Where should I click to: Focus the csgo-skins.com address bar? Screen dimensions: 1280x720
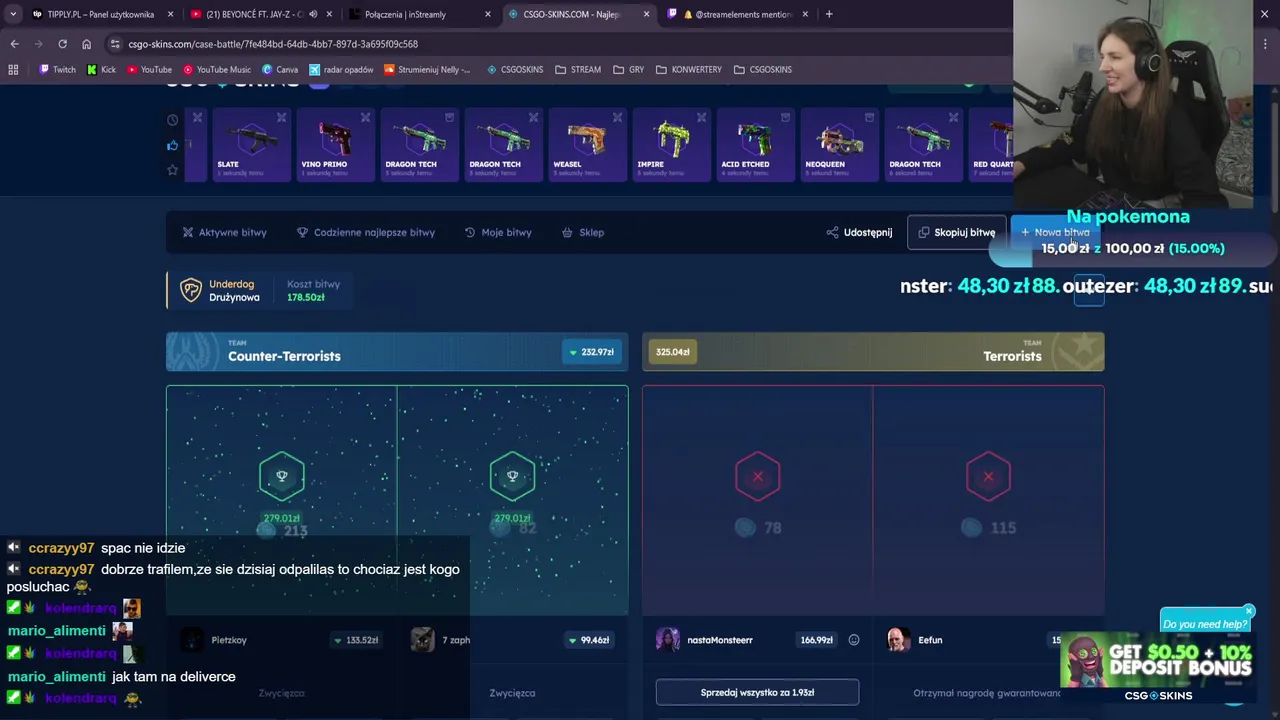pos(560,44)
